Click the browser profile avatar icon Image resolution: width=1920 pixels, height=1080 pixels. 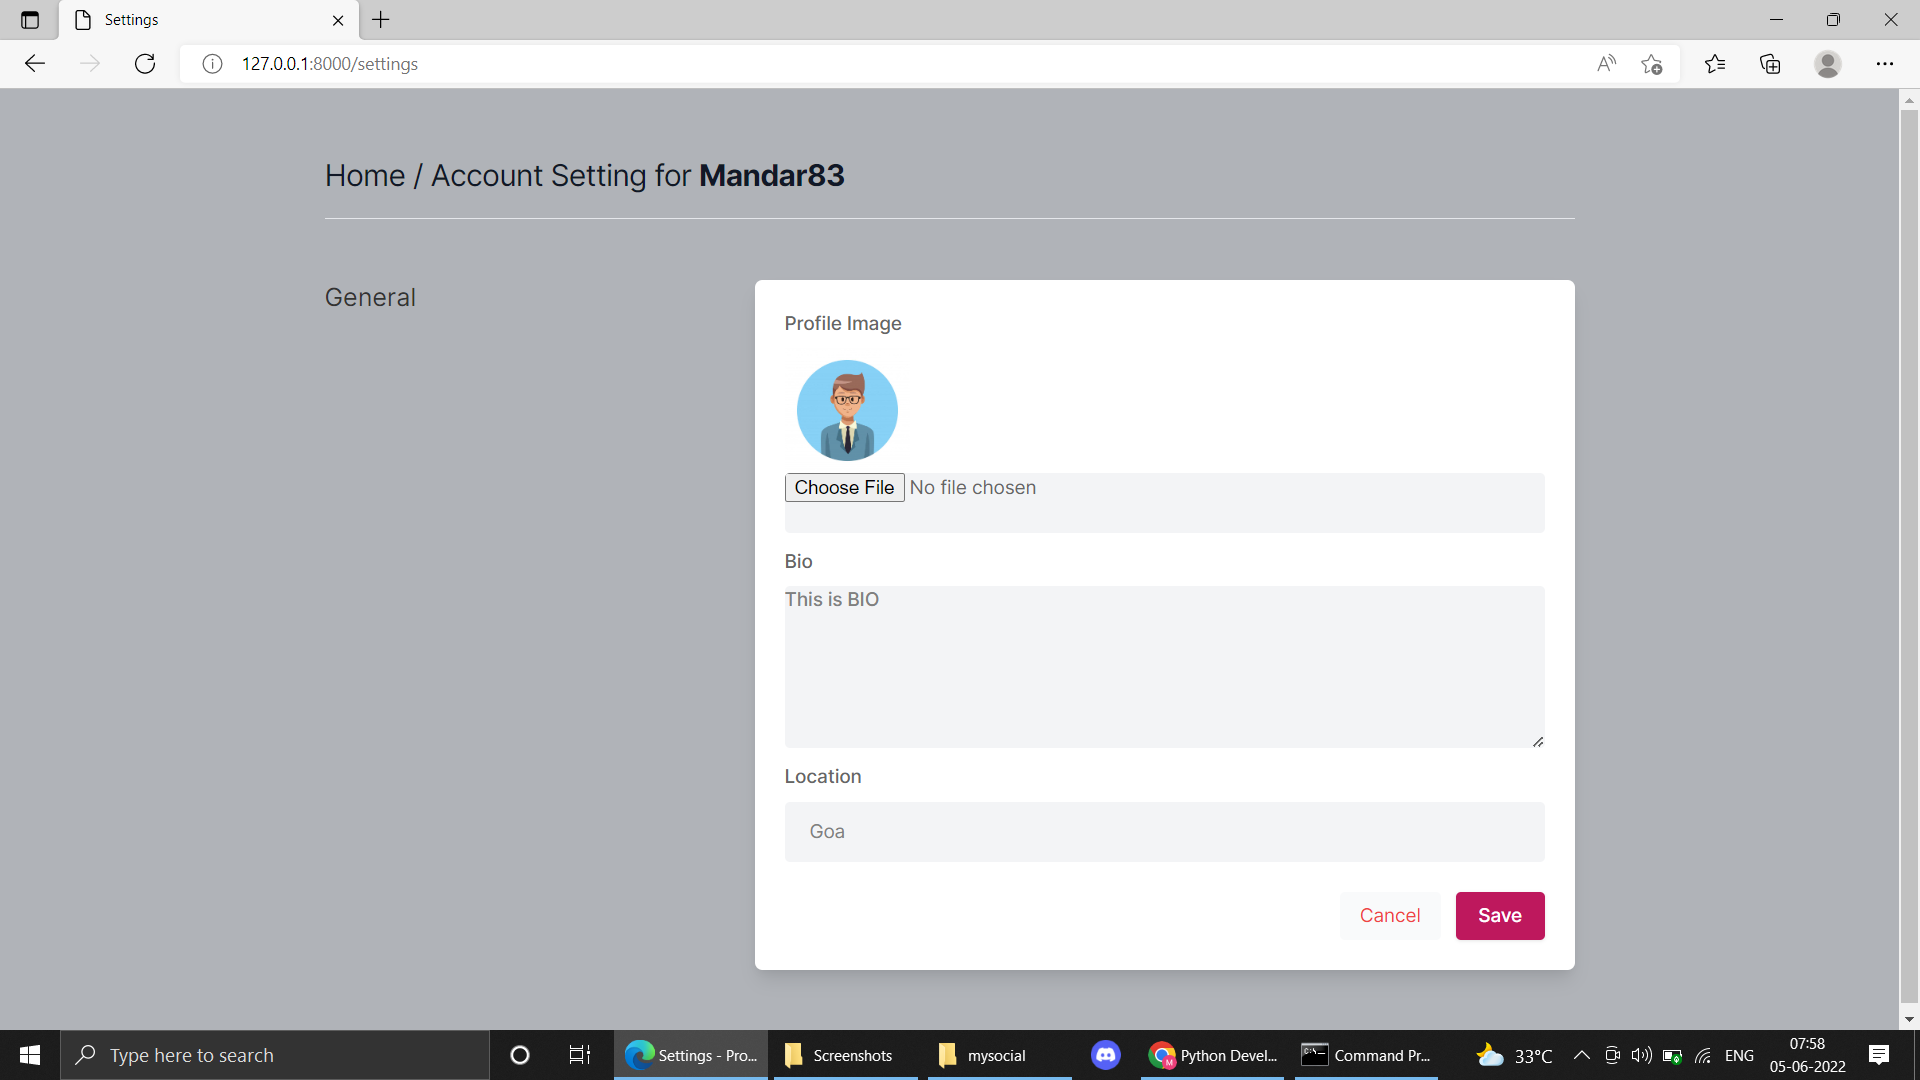[x=1828, y=63]
